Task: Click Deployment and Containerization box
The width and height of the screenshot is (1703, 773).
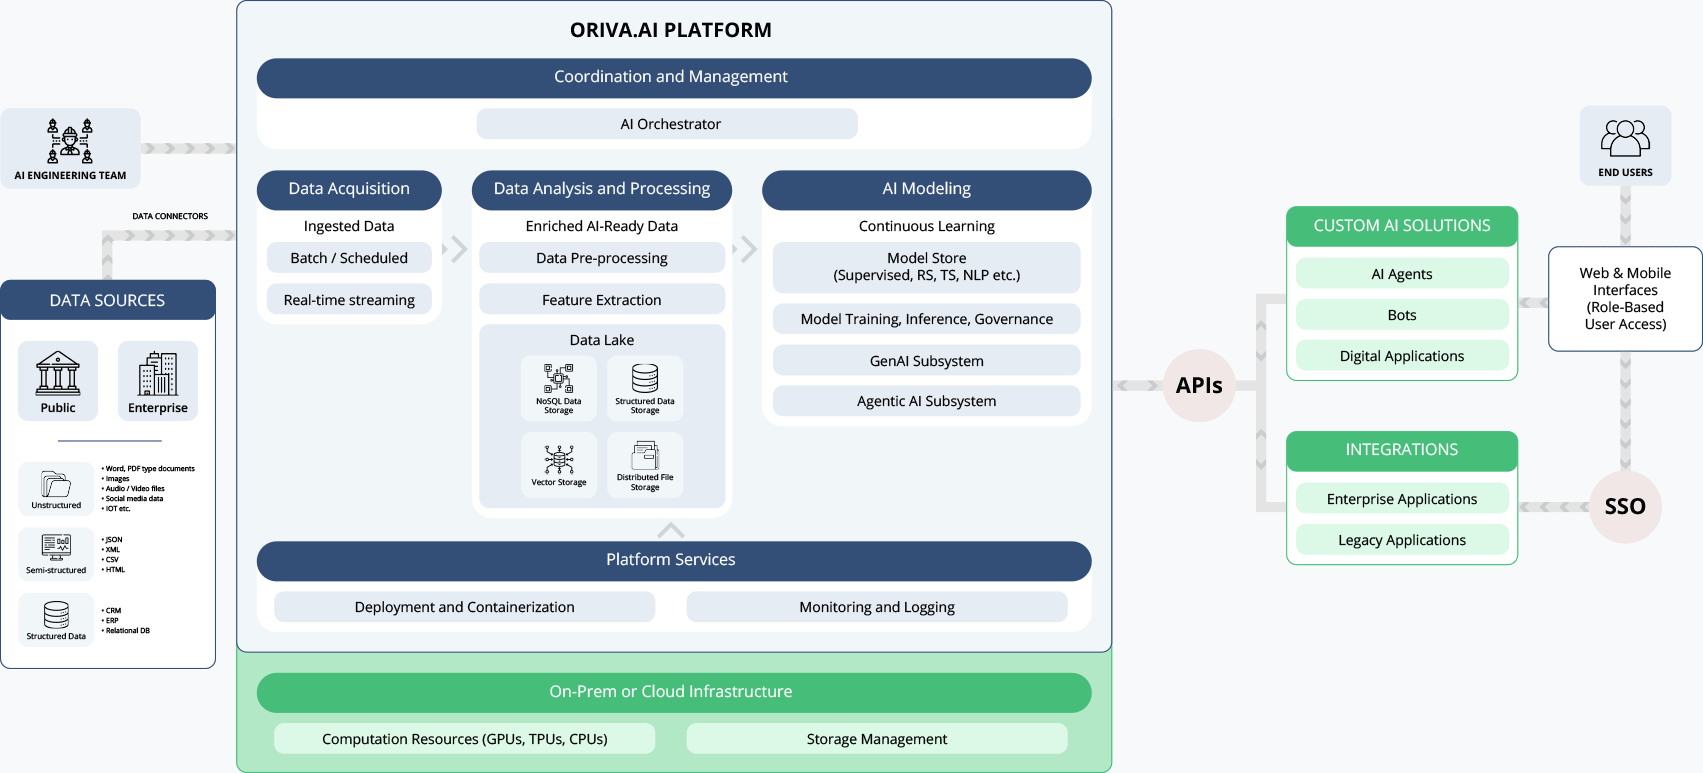Action: (464, 607)
